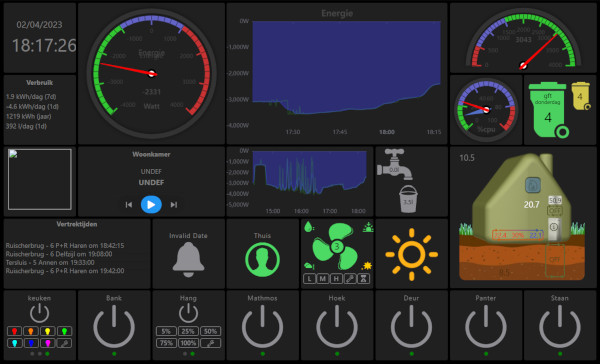Viewport: 600px width, 364px height.
Task: Click the underground OFF pump indicator
Action: click(554, 259)
